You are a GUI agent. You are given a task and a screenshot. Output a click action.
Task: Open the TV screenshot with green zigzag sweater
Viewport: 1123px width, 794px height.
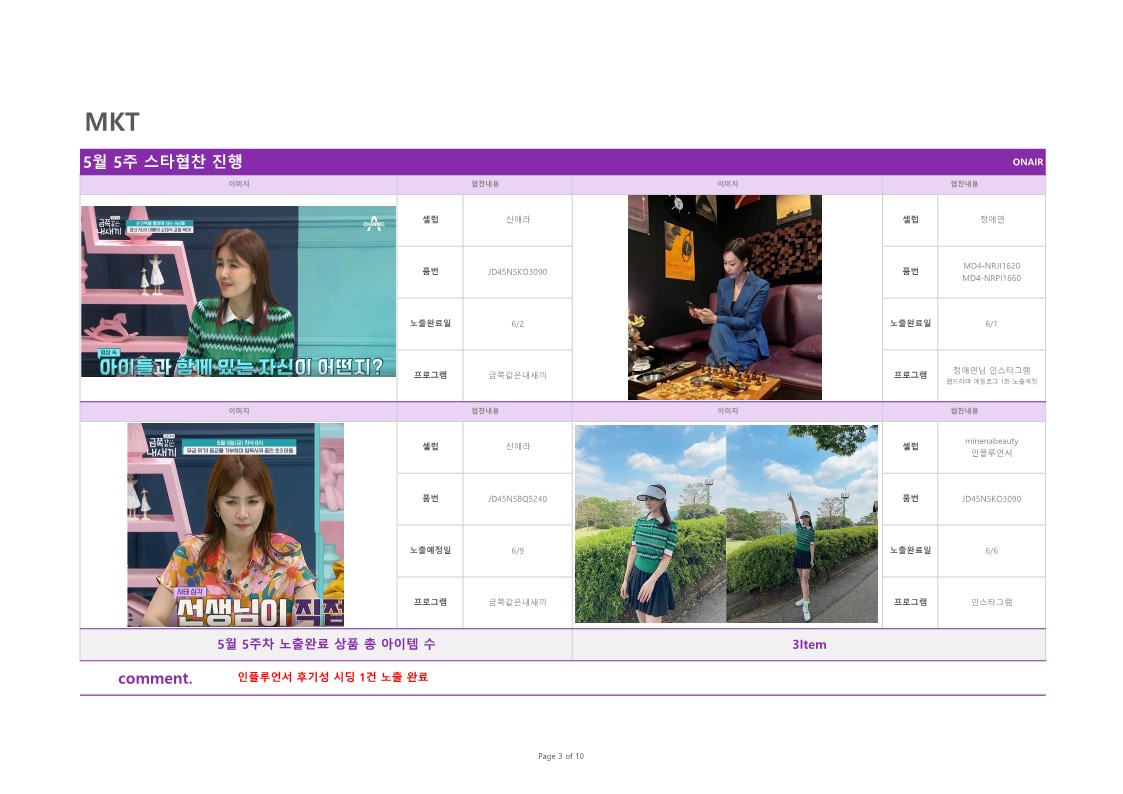[x=238, y=291]
